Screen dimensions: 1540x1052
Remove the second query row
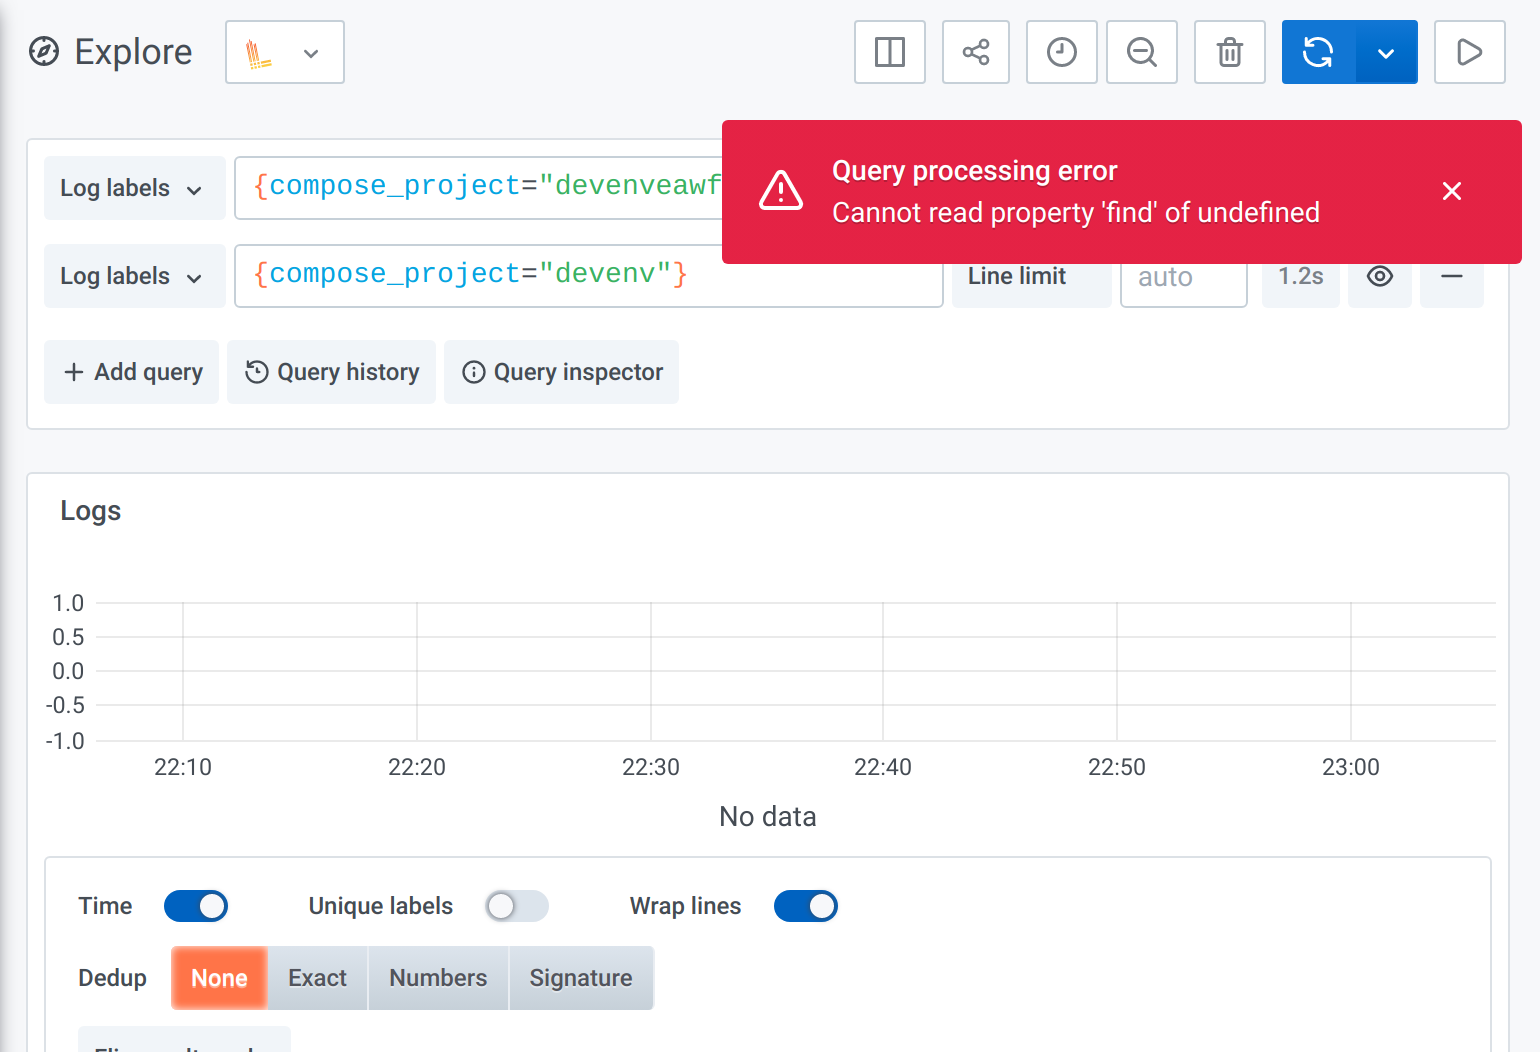point(1451,276)
